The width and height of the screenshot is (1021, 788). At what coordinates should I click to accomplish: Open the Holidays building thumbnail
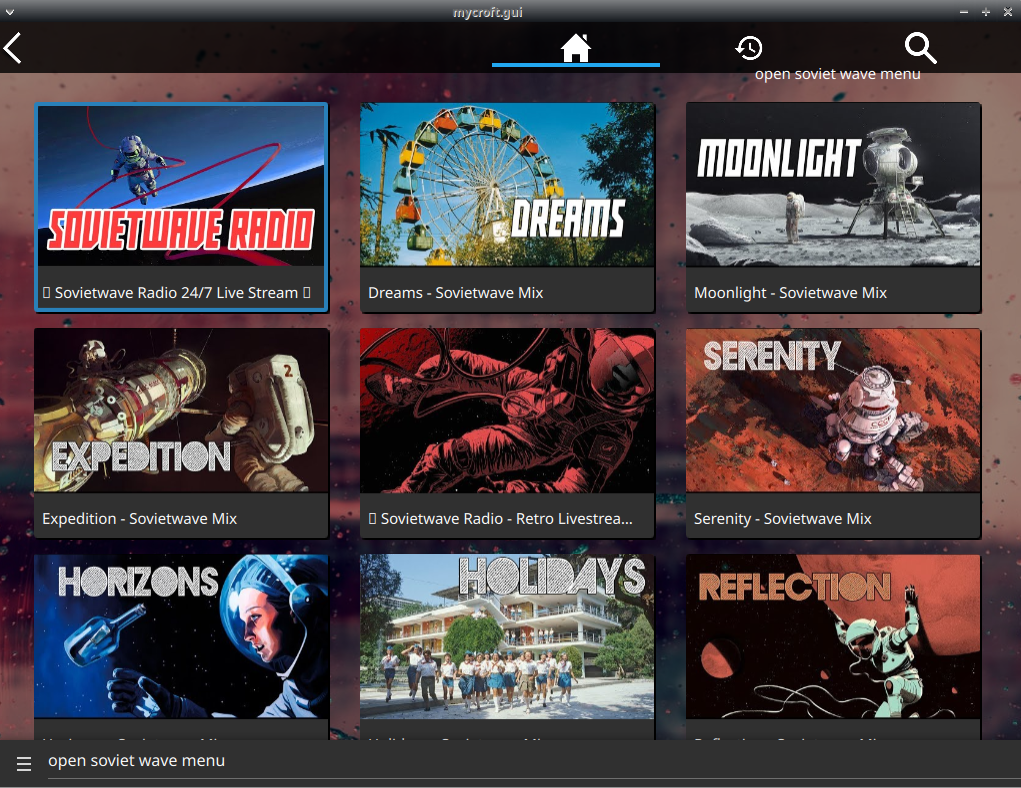point(507,636)
